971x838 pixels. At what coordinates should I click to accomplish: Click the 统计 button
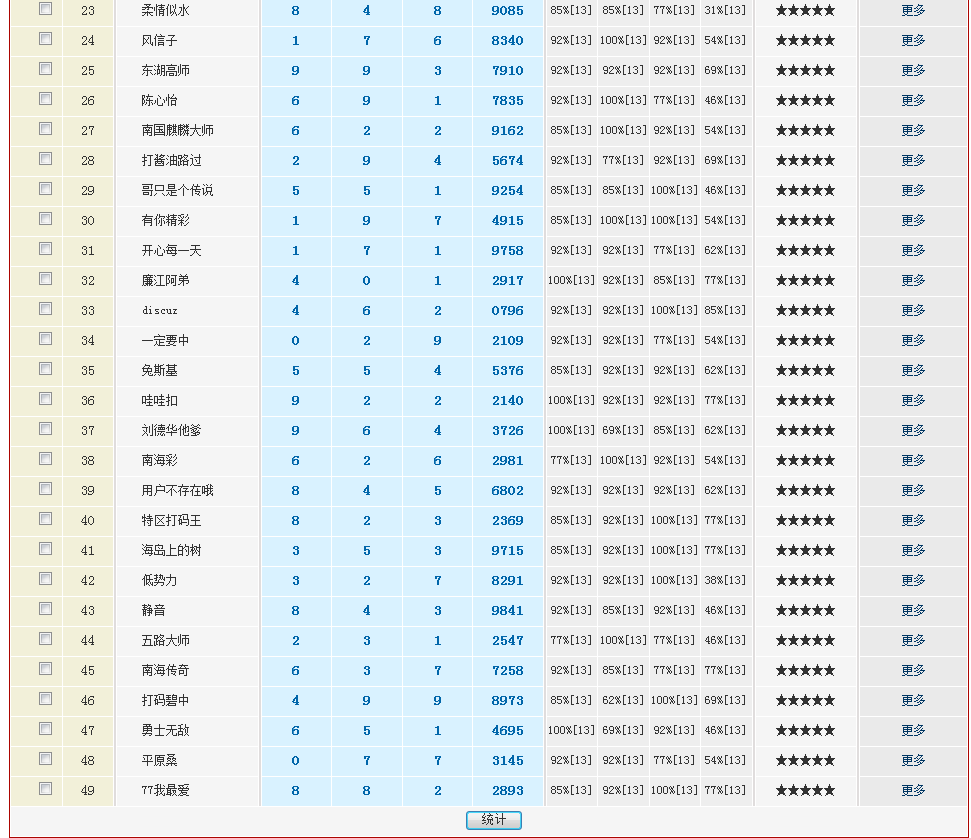coord(493,820)
